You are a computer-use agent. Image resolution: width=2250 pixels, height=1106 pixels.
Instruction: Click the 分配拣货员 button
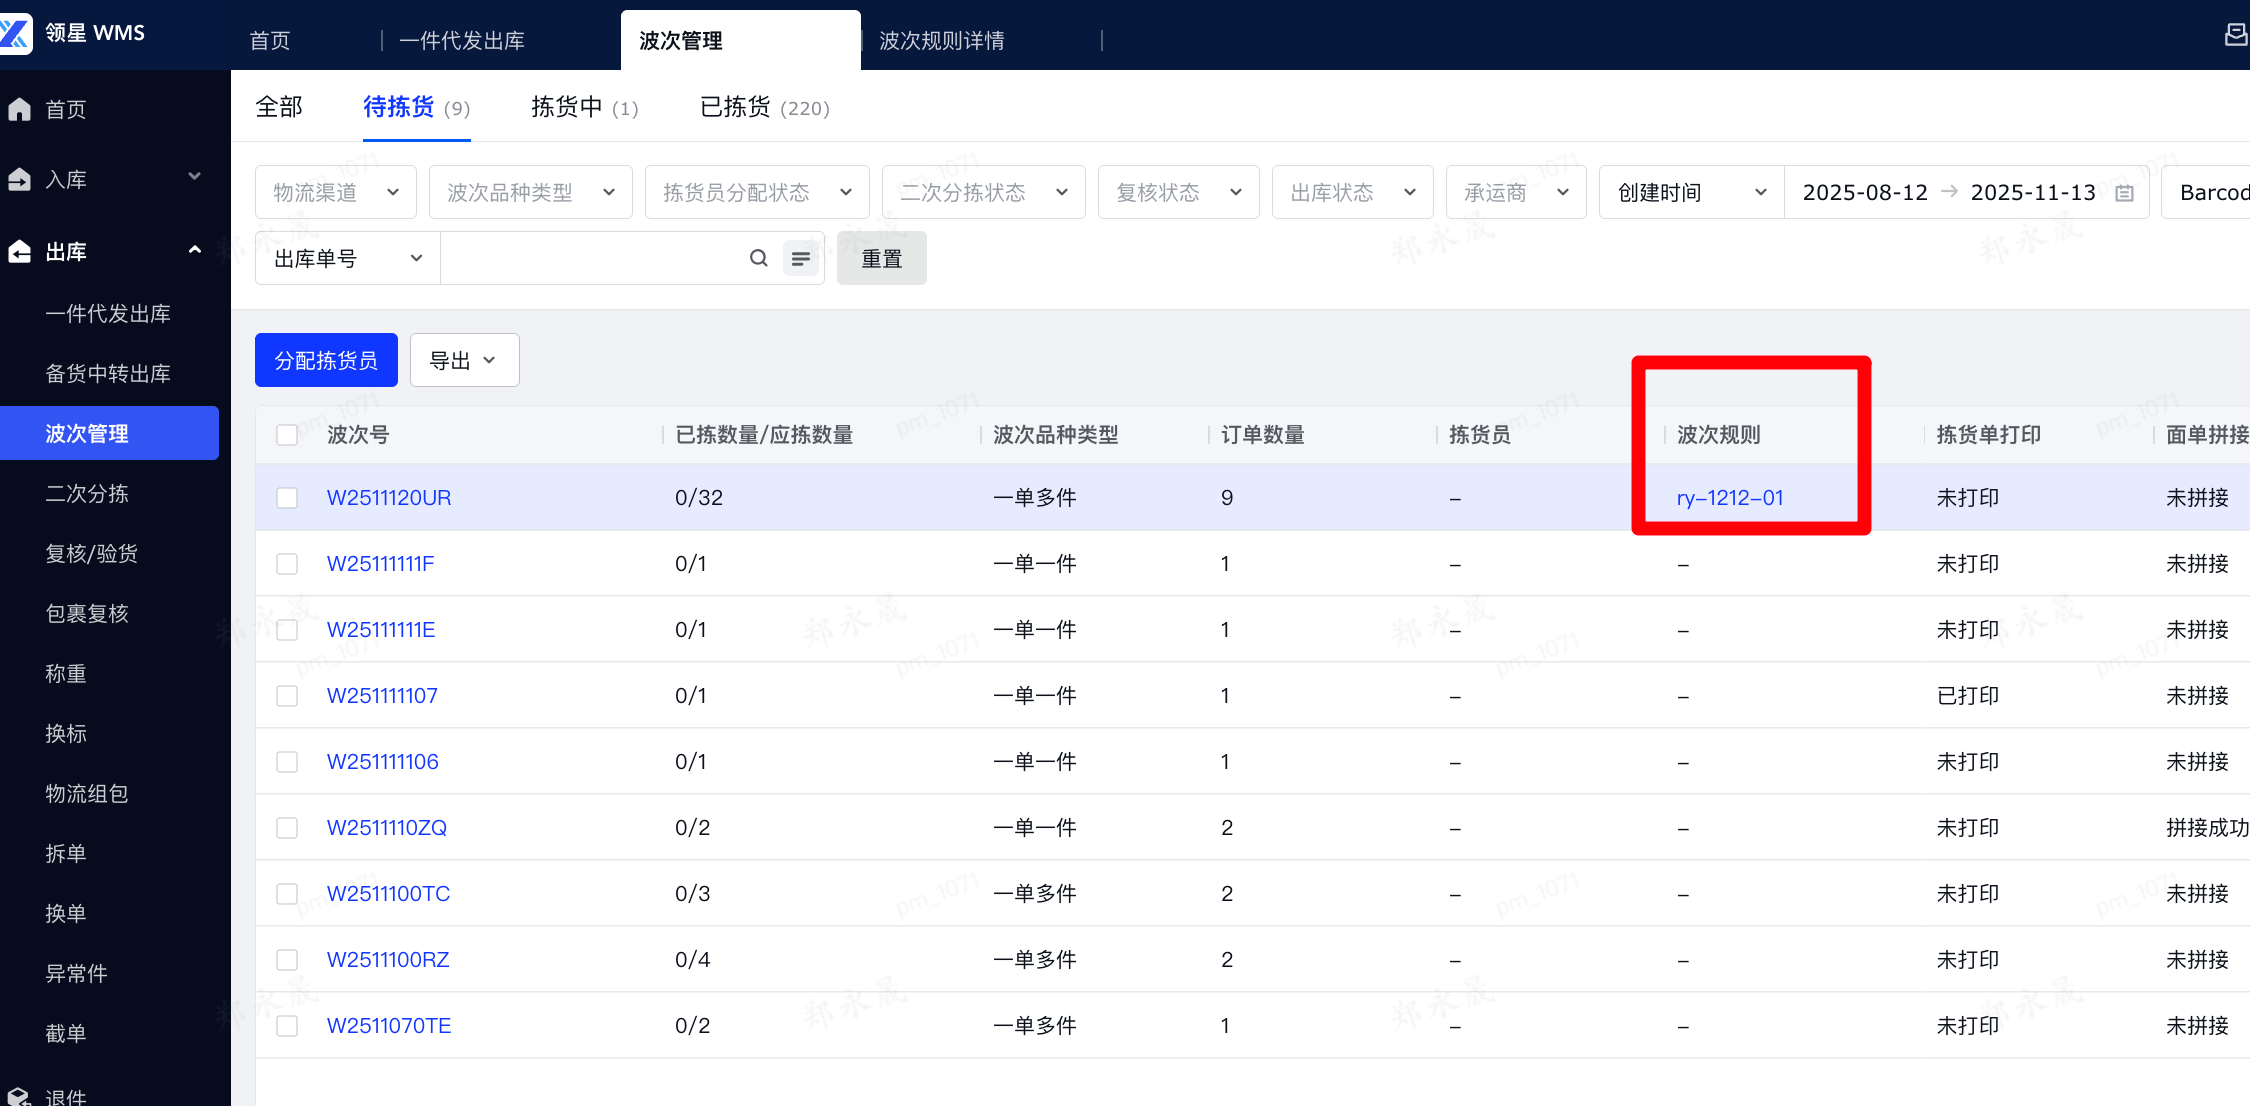point(326,360)
